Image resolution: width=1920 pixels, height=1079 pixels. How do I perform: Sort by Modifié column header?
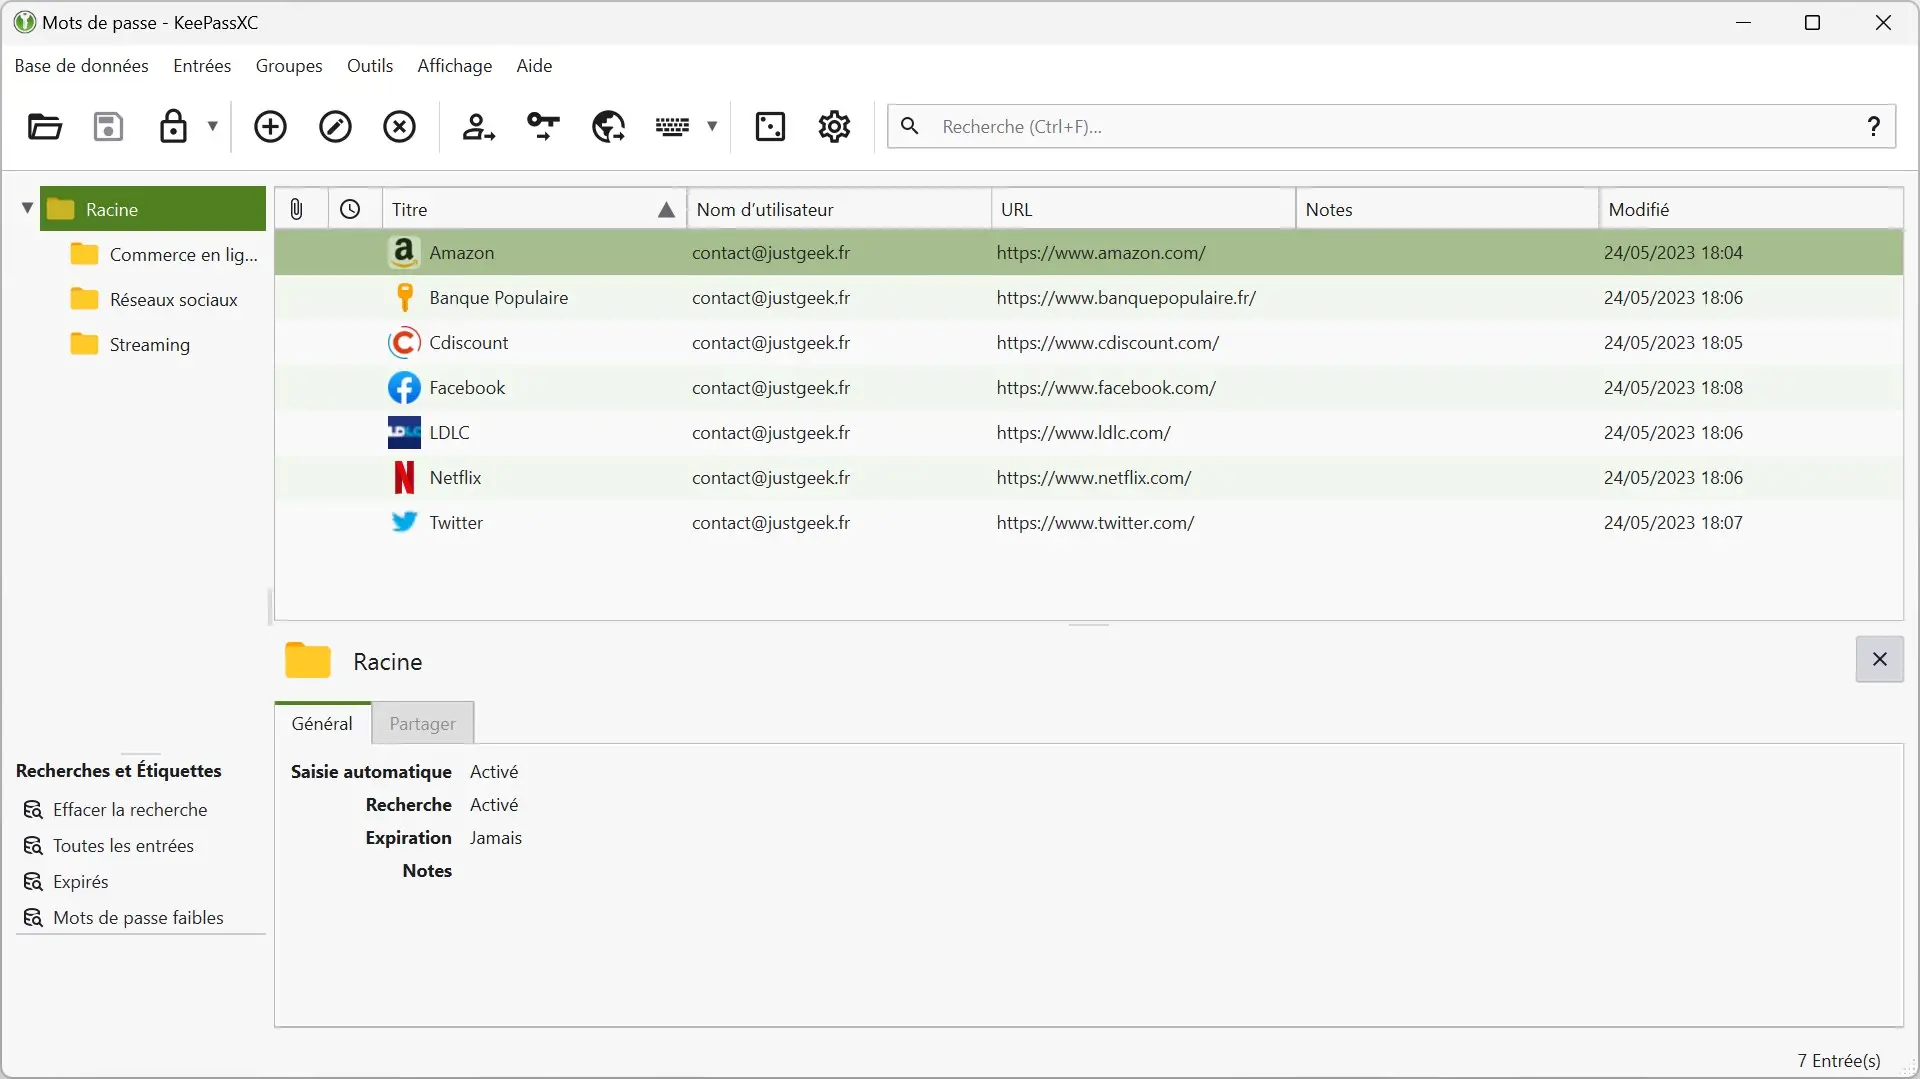click(1751, 209)
